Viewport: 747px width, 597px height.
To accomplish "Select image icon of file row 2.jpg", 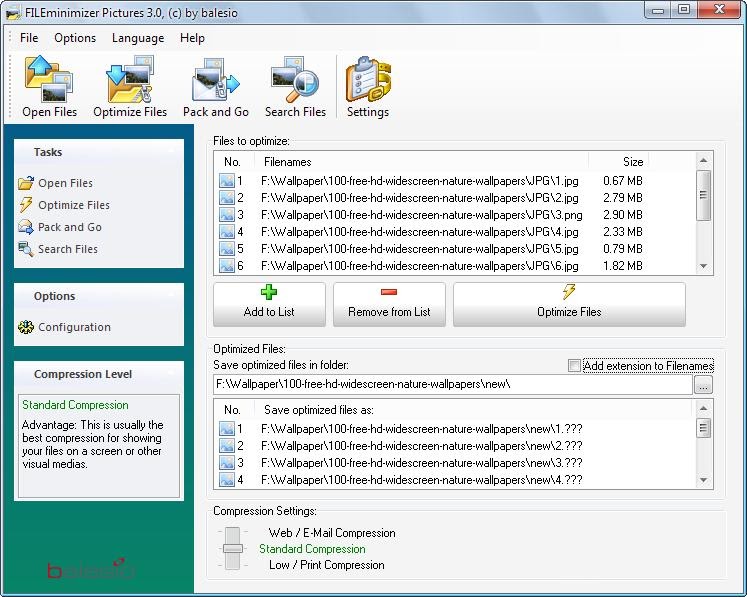I will click(227, 198).
